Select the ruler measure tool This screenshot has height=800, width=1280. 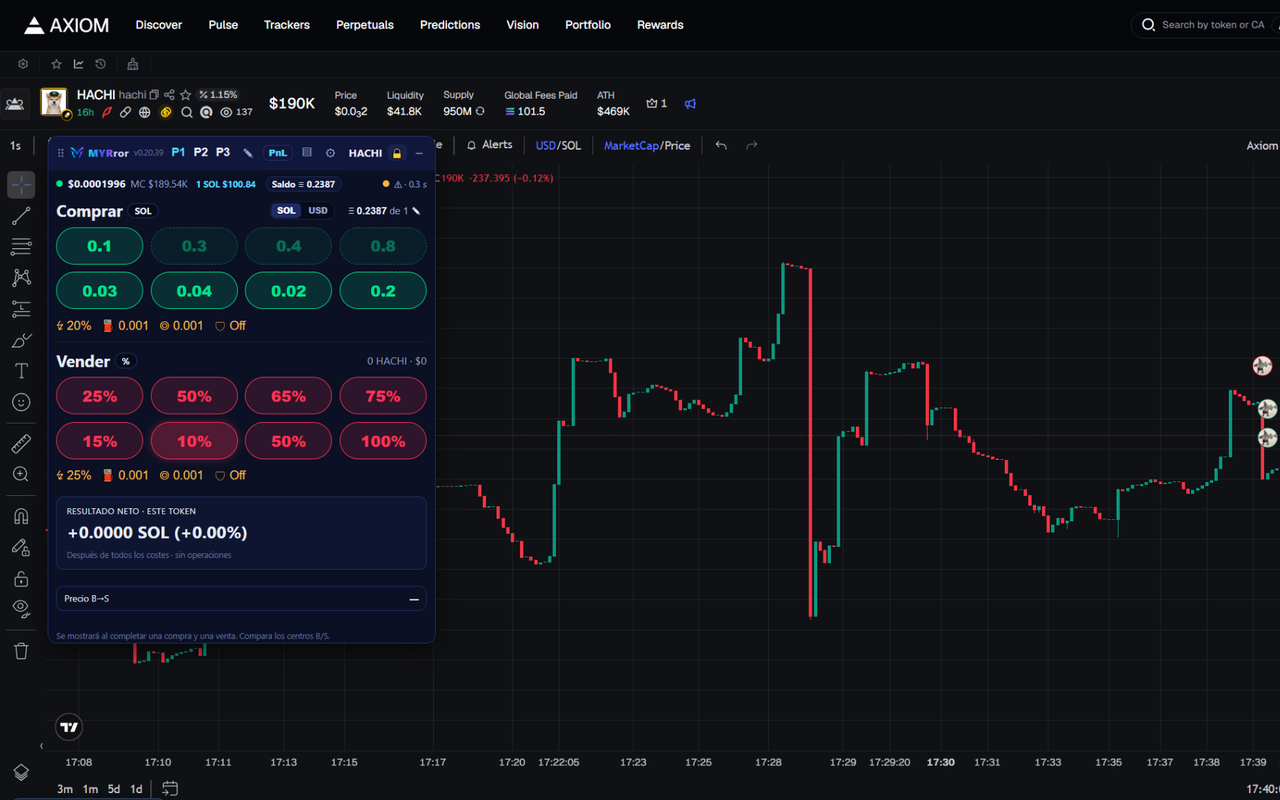tap(21, 443)
